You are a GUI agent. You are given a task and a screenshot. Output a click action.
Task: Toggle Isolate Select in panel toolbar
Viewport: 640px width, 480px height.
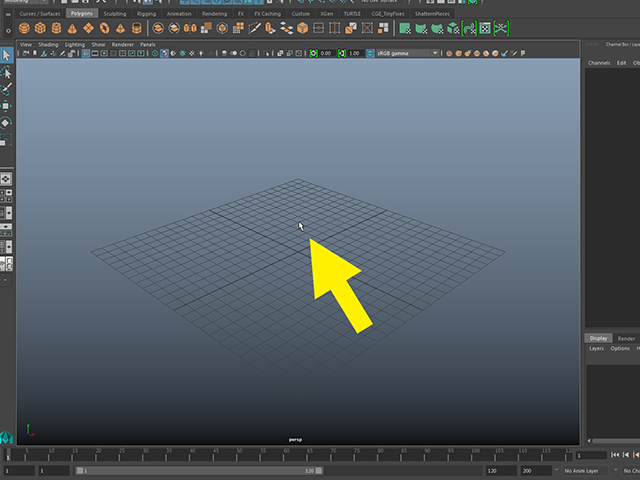tap(266, 53)
